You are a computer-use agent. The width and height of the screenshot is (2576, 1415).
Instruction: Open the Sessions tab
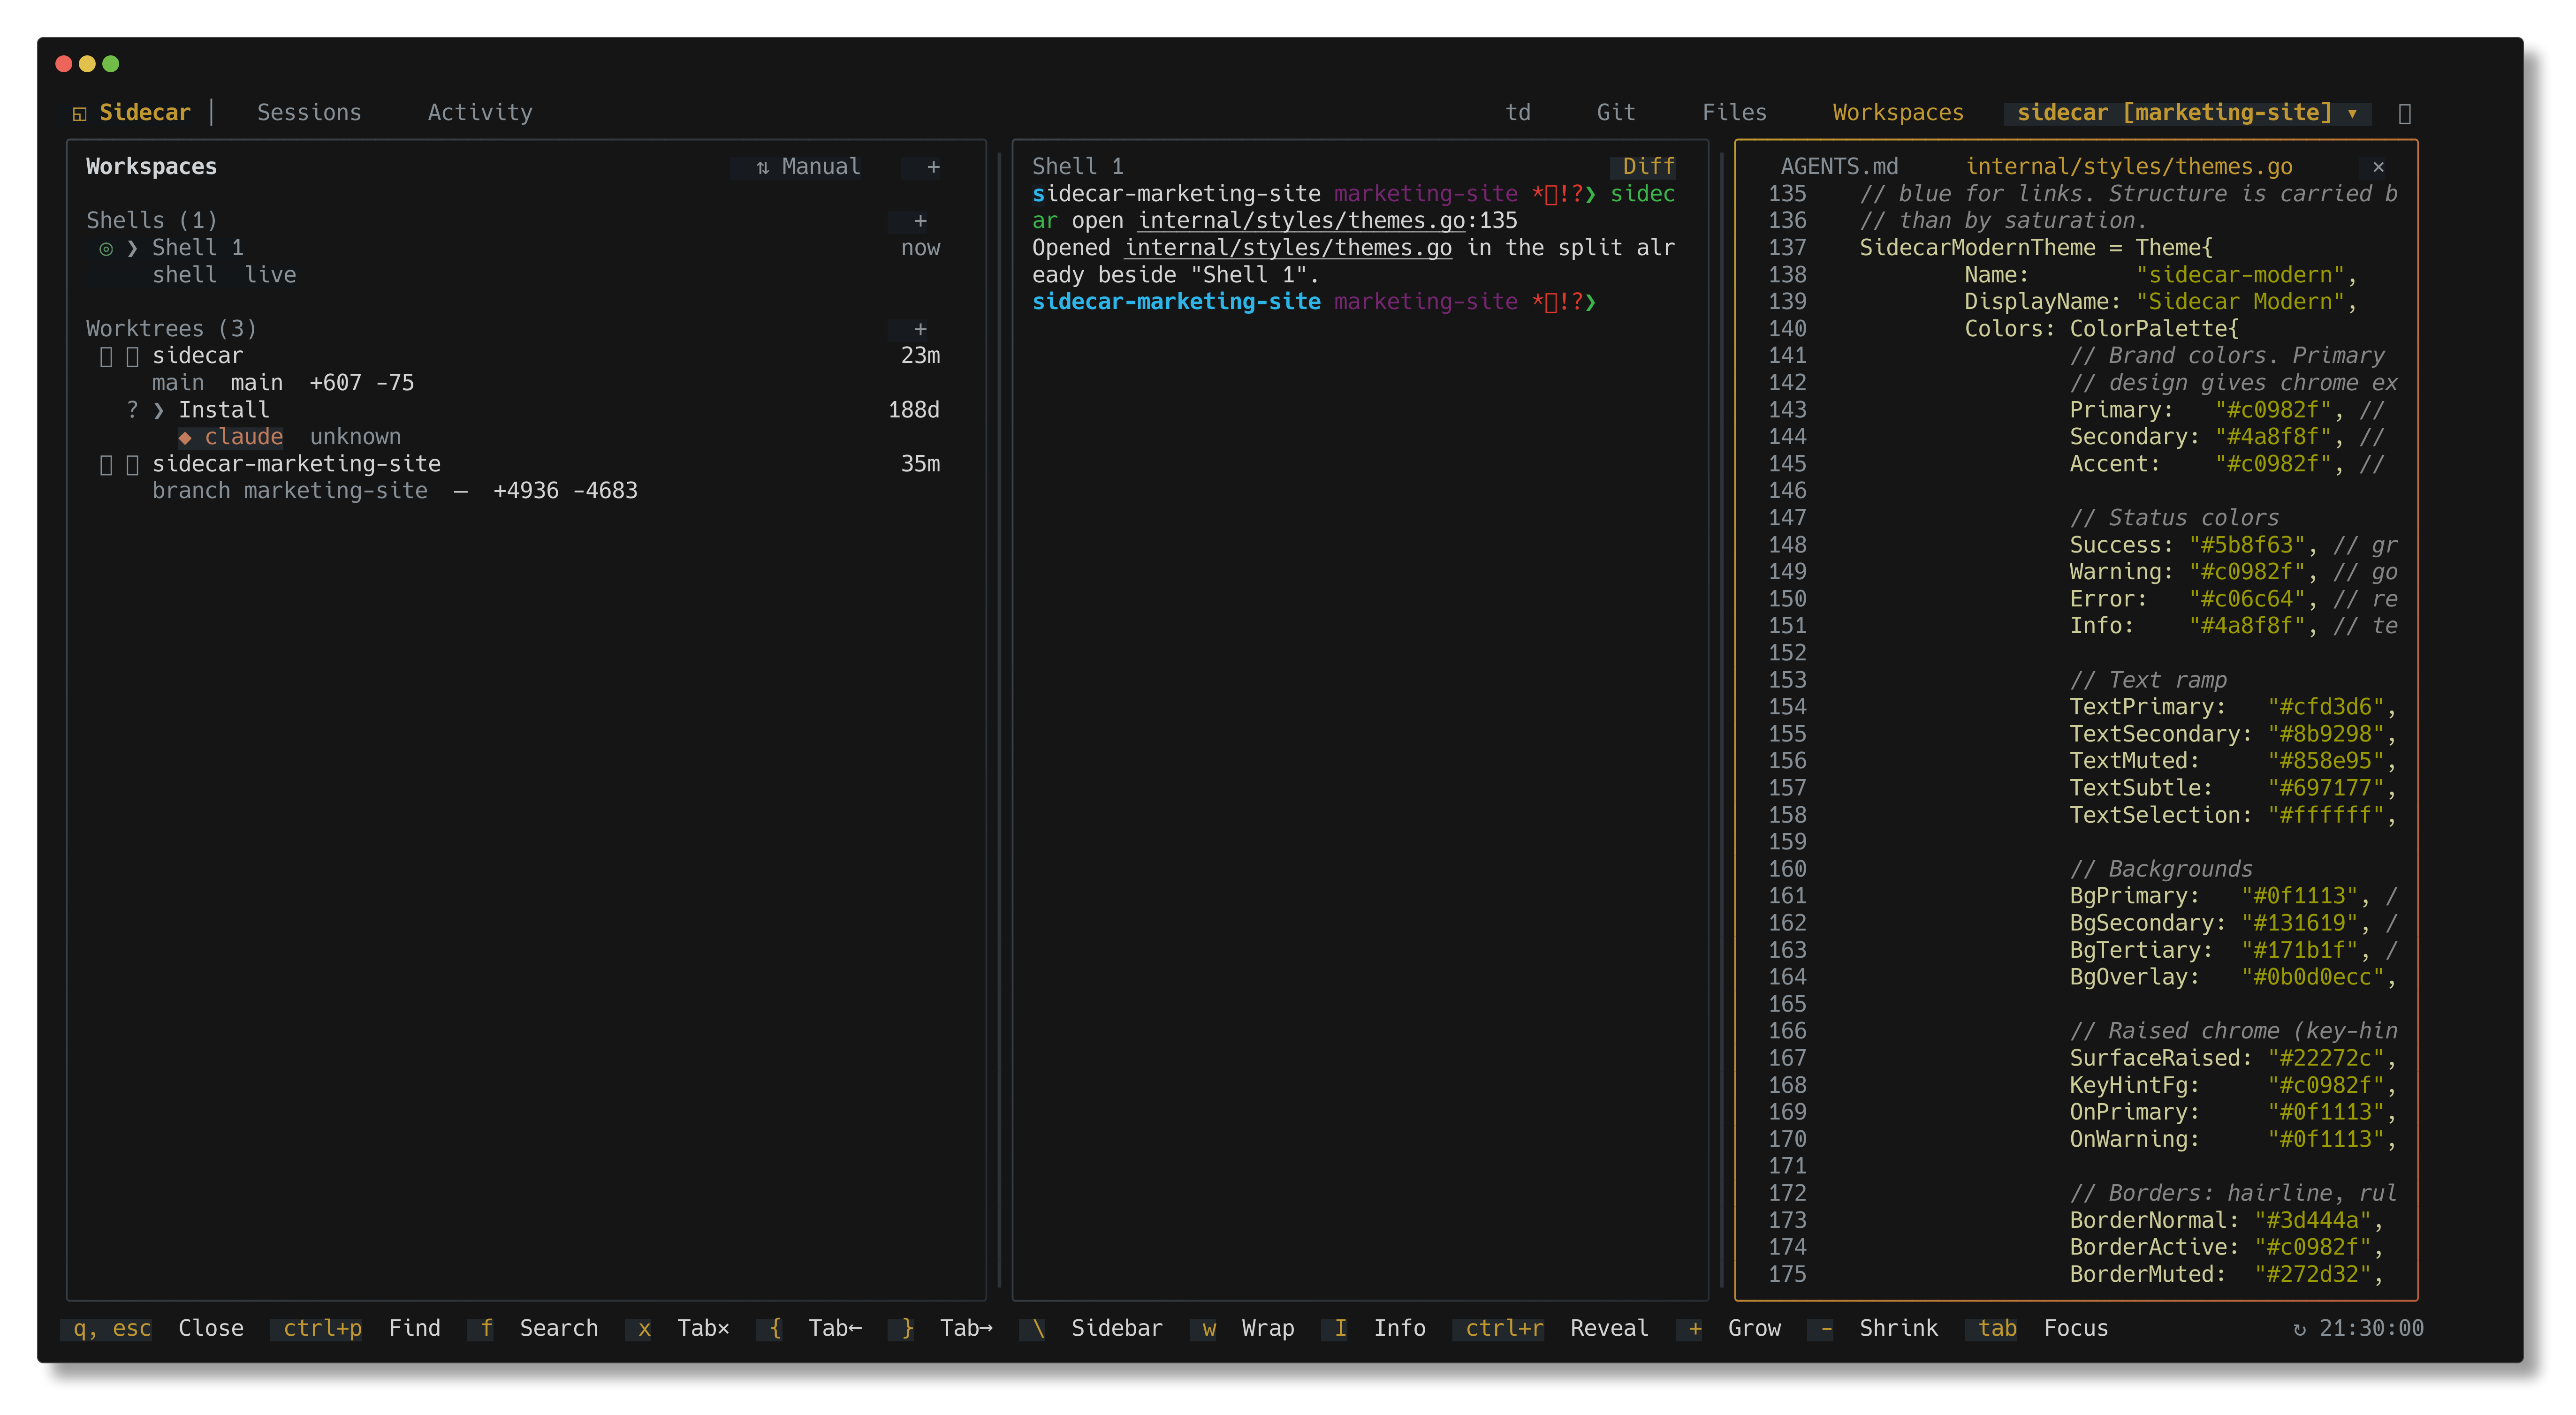pos(309,113)
